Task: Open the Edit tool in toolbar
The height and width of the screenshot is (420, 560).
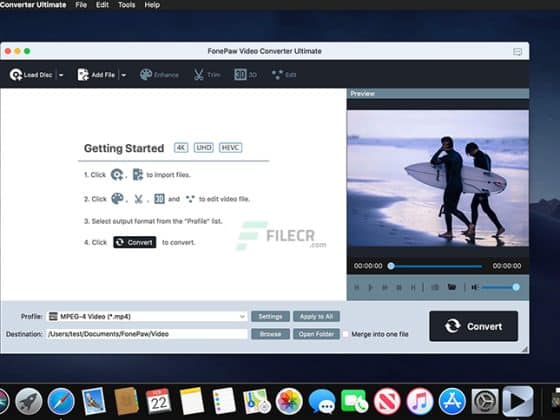Action: 284,75
